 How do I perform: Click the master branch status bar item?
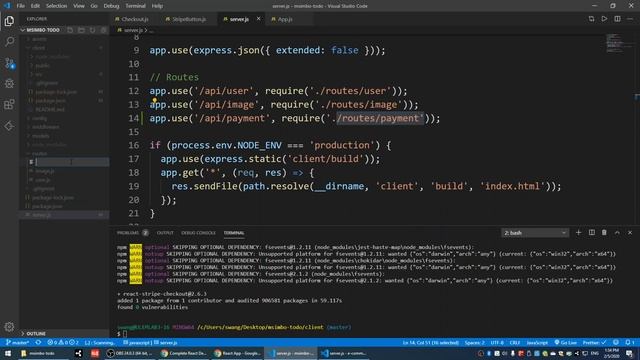click(x=18, y=342)
